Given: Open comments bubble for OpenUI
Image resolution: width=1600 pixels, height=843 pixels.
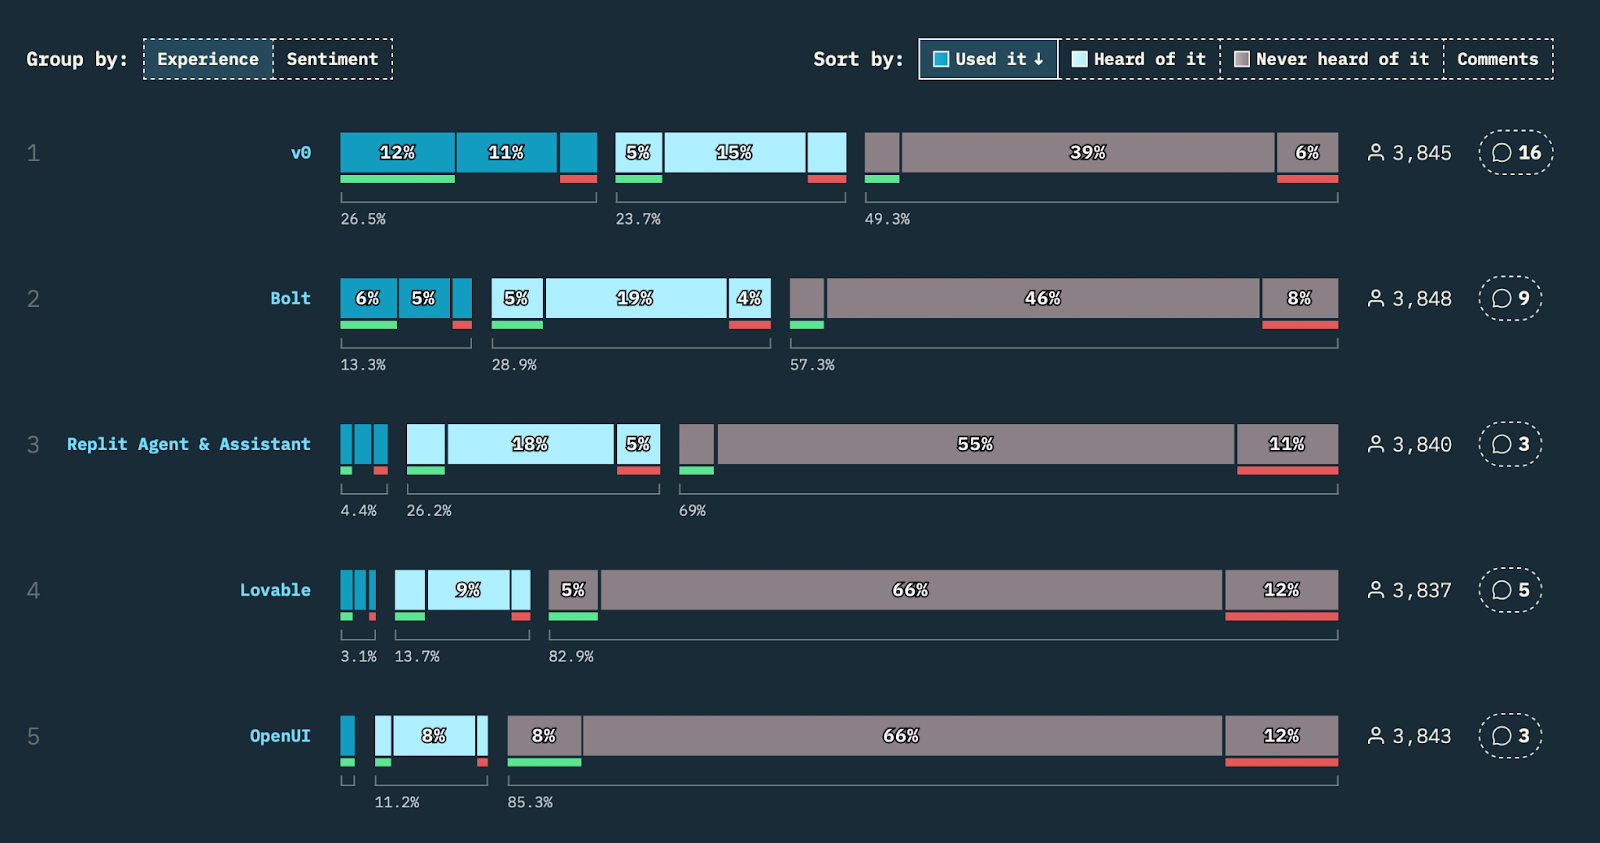Looking at the screenshot, I should click(1510, 736).
